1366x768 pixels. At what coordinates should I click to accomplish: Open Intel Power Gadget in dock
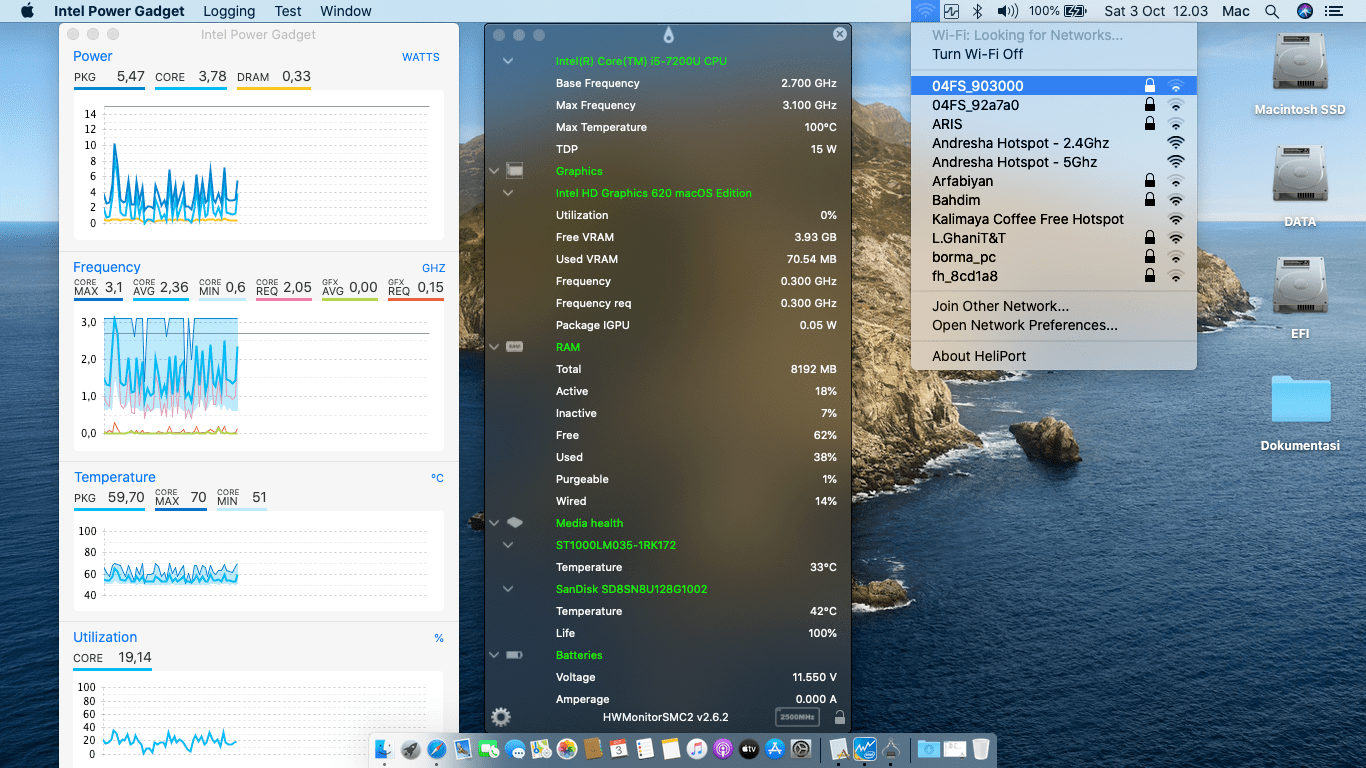(865, 749)
